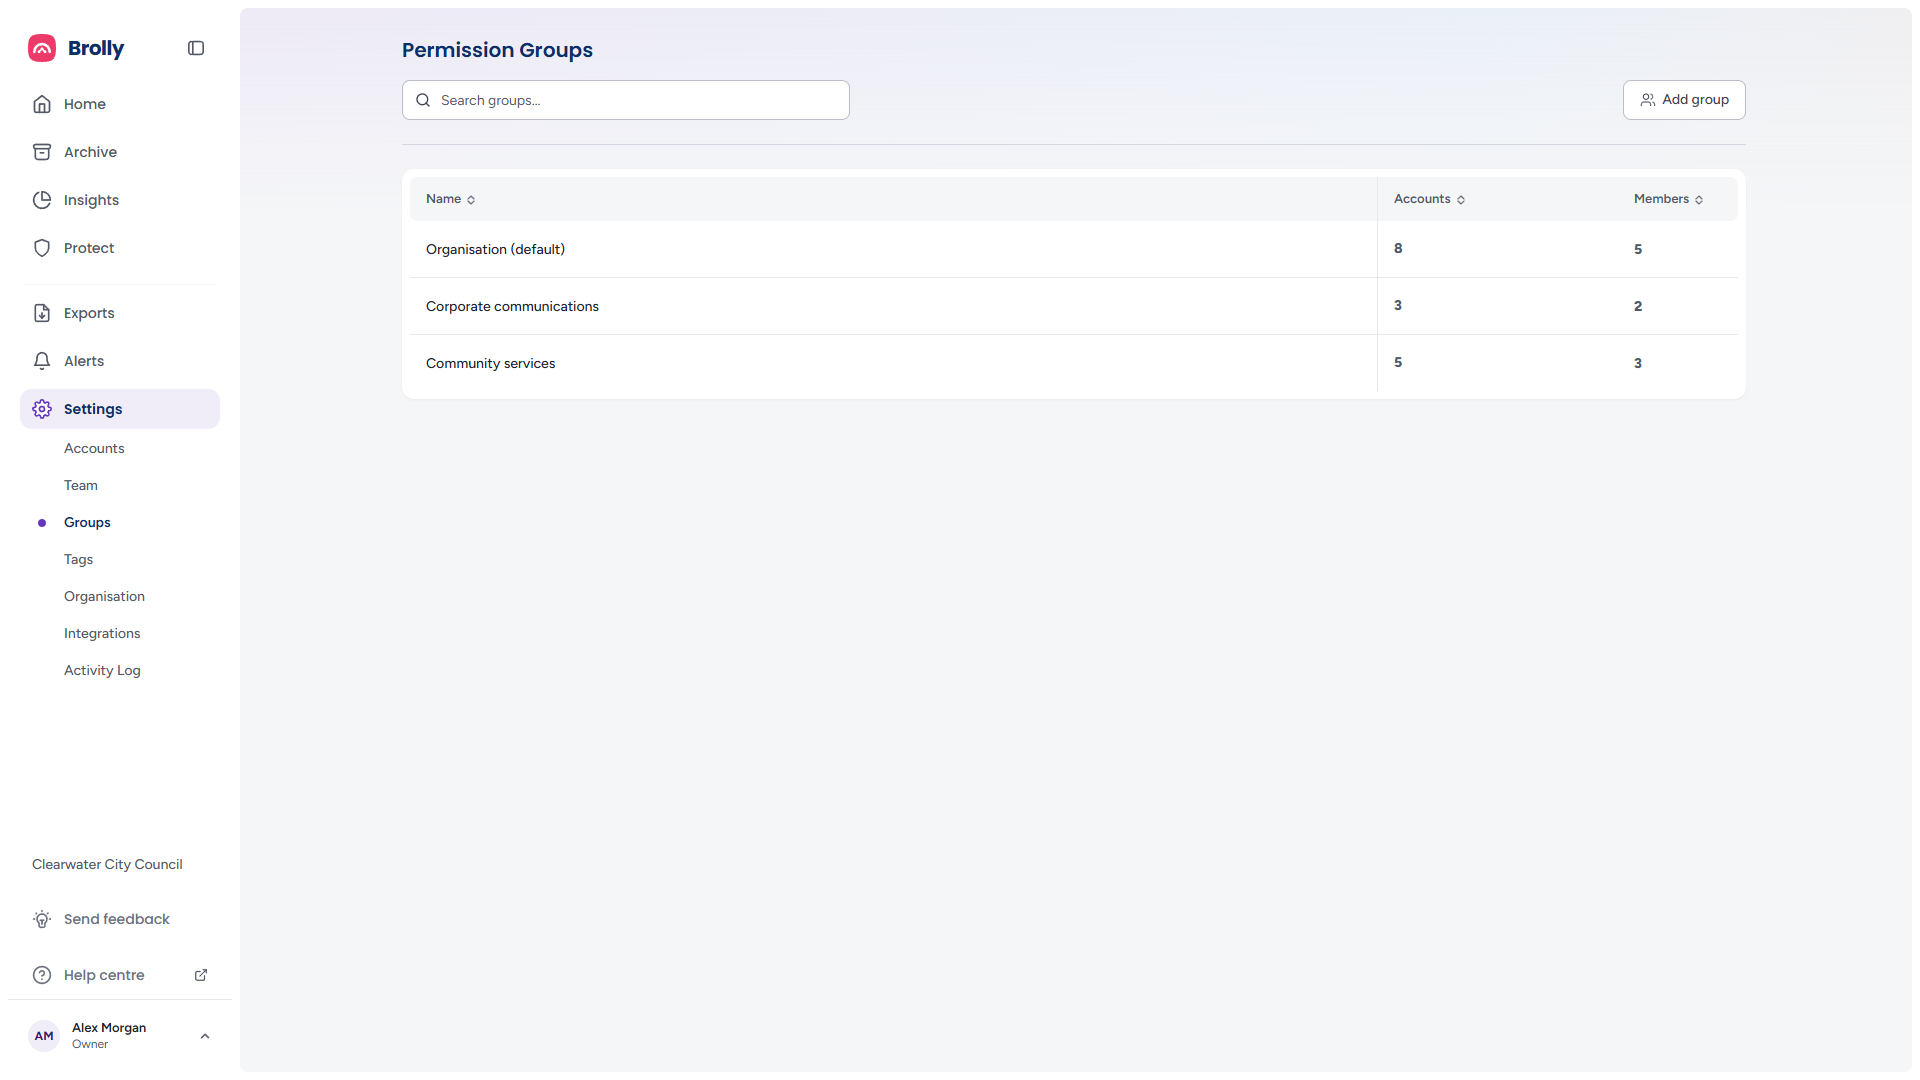Expand the Alex Morgan user menu chevron
Screen dimensions: 1920x1080
tap(205, 1036)
